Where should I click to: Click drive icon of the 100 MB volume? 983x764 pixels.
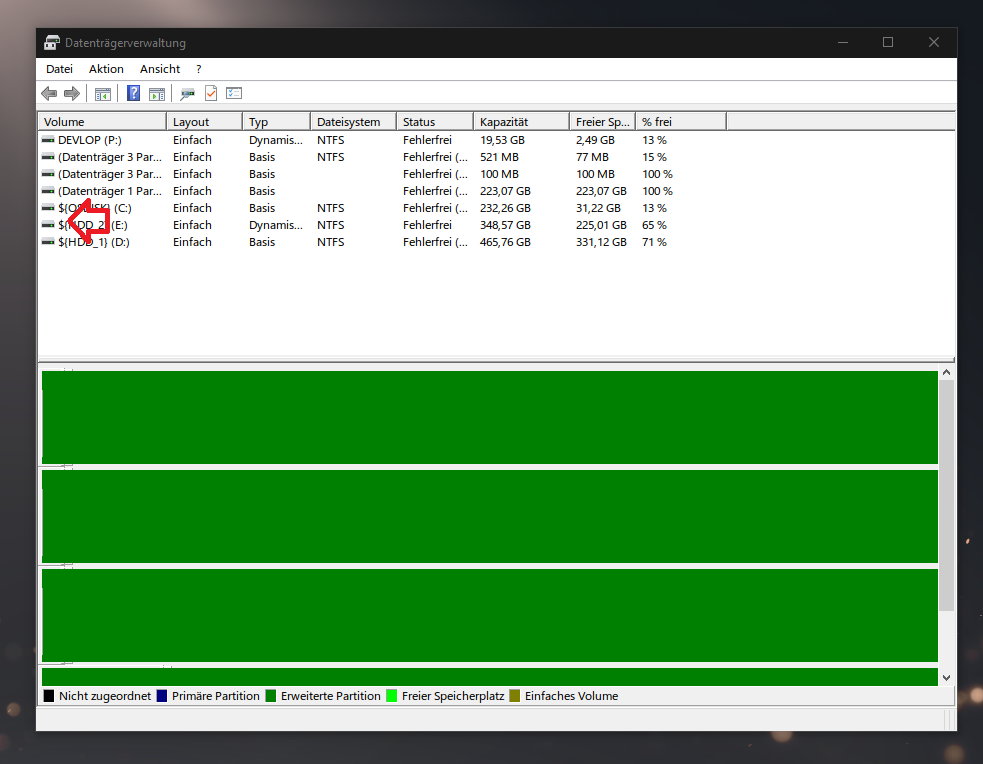tap(48, 174)
